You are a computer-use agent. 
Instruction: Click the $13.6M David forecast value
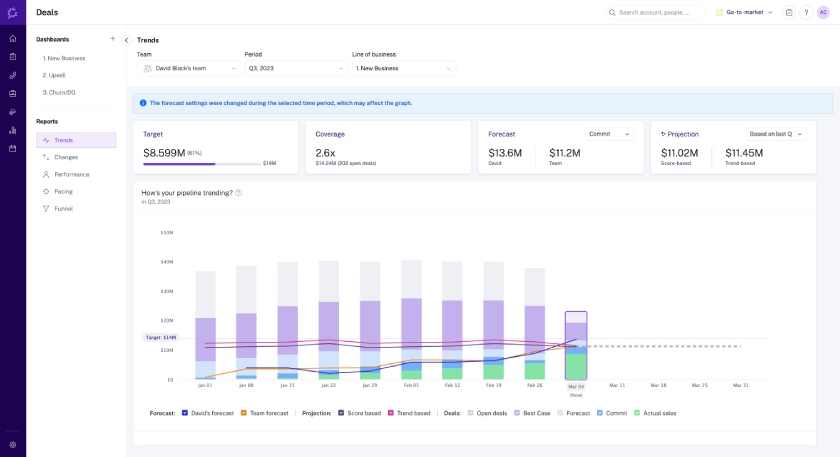(x=505, y=153)
